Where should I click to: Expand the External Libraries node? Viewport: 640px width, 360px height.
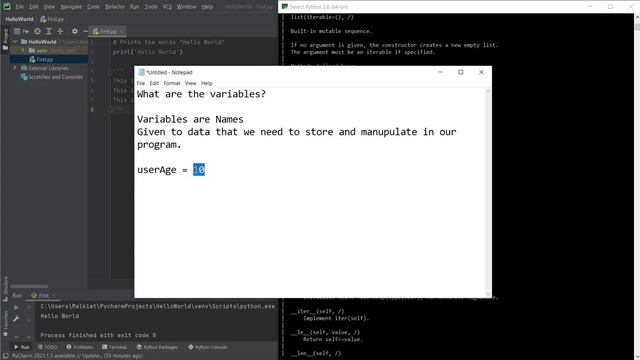click(16, 68)
